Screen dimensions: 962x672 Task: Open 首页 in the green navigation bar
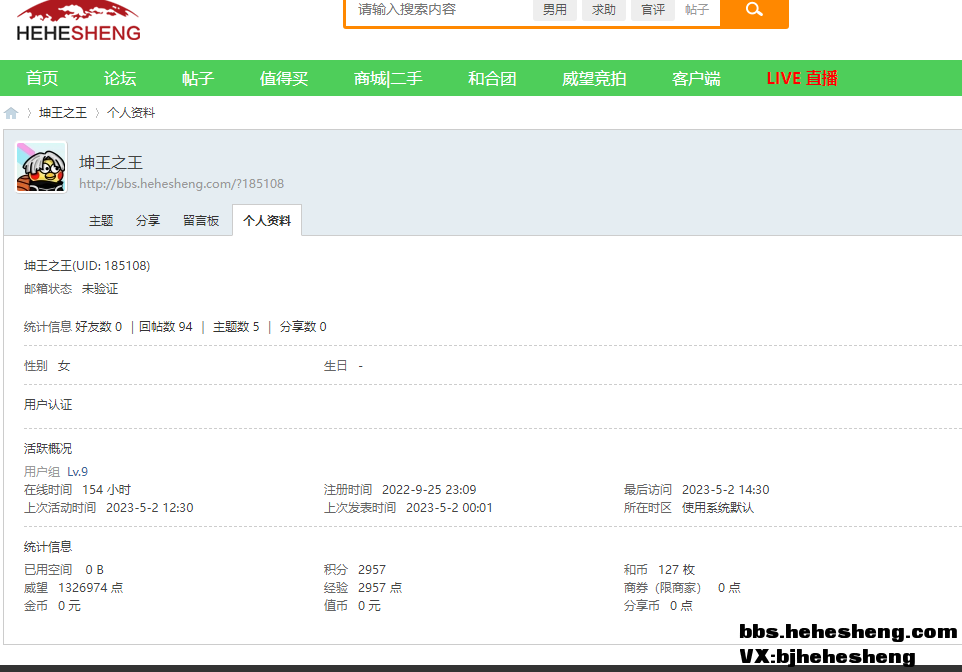pyautogui.click(x=42, y=79)
